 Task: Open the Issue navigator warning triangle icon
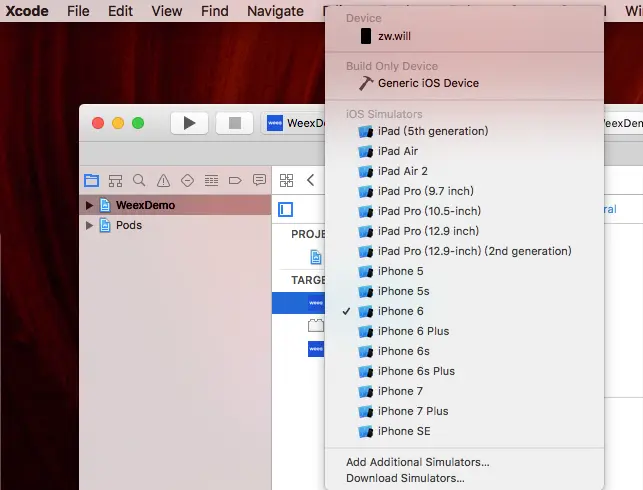163,180
